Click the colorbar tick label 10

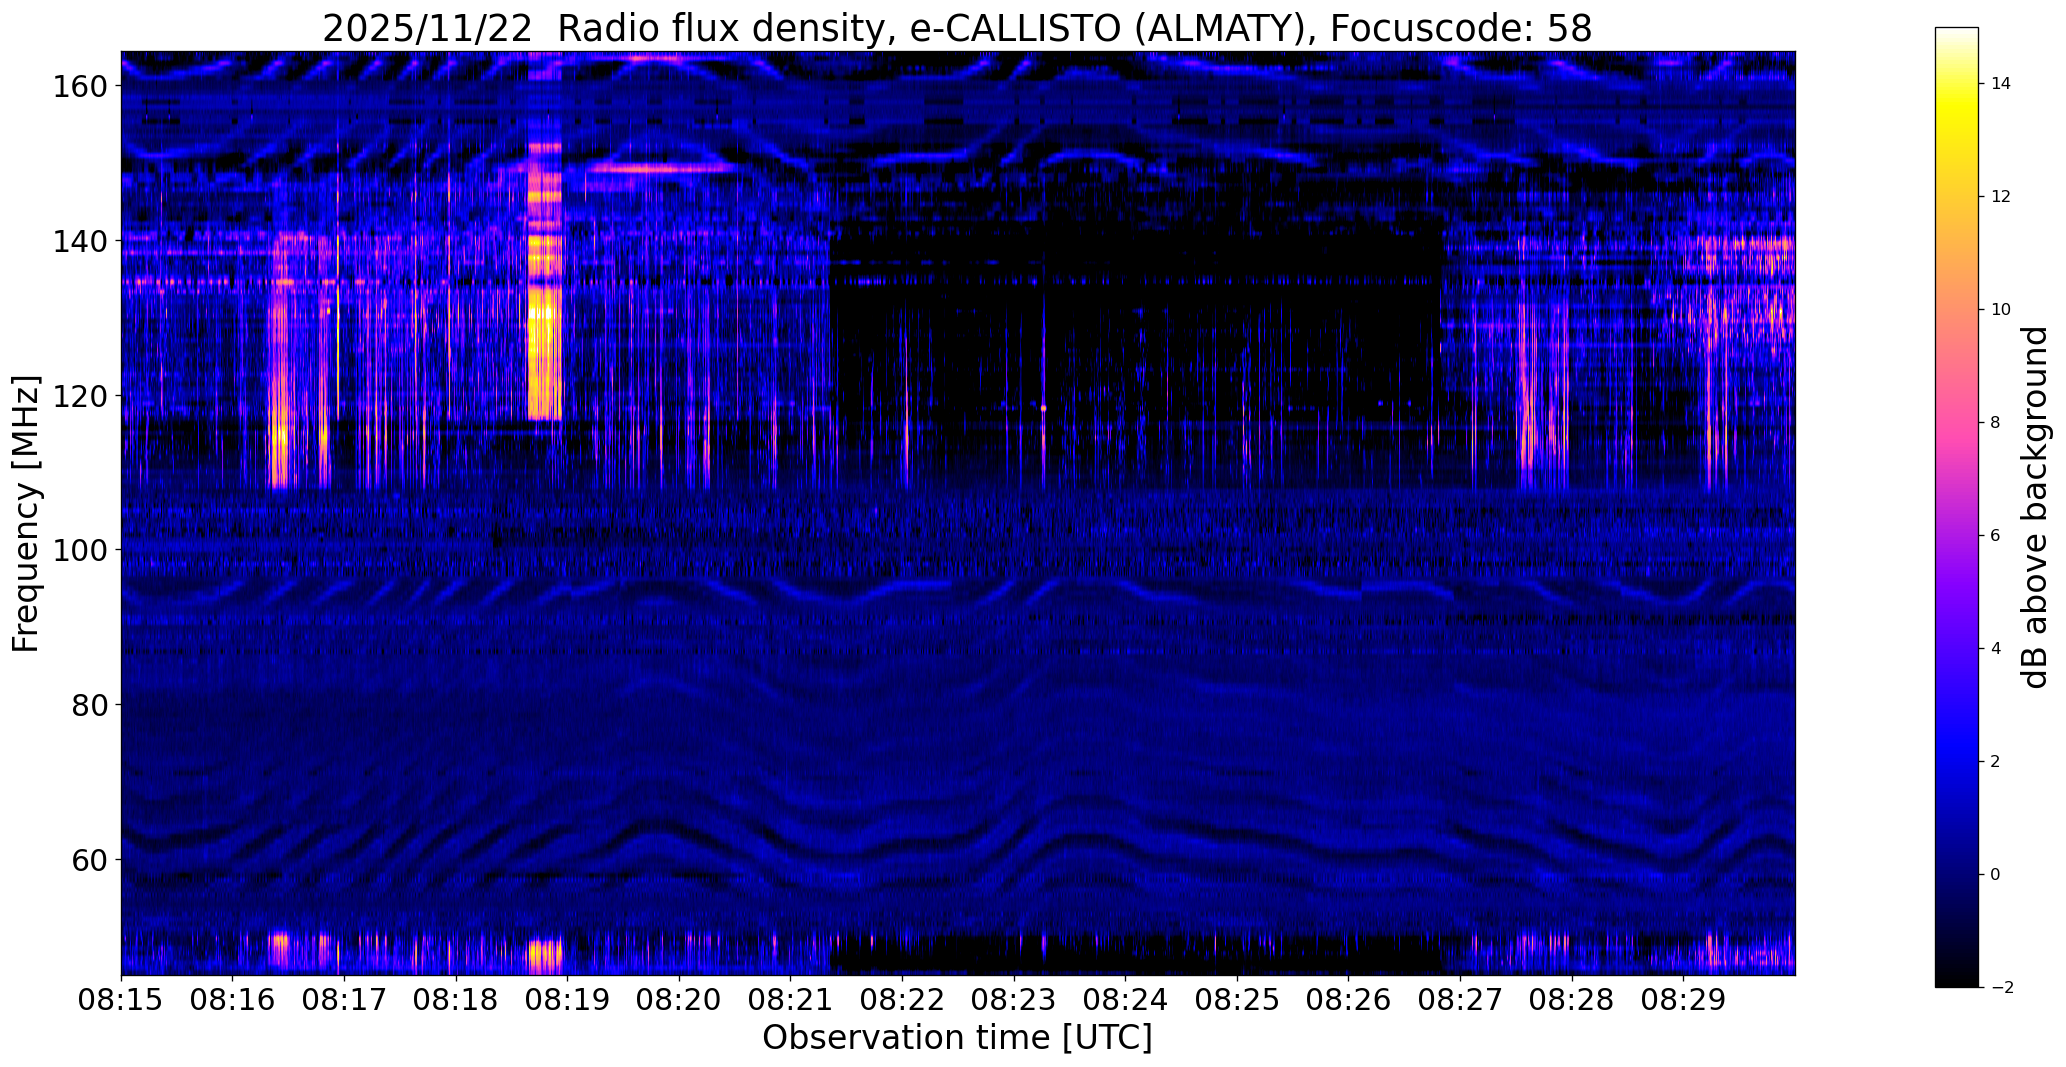point(2000,310)
